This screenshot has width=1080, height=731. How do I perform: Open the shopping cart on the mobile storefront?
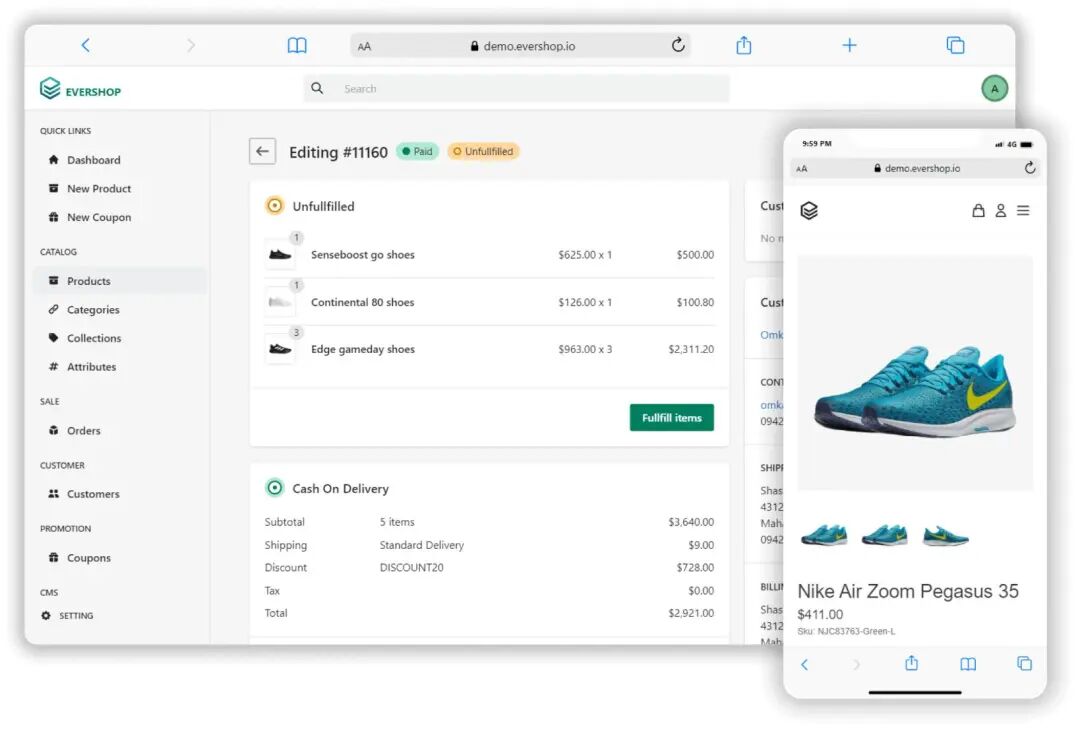click(x=978, y=211)
